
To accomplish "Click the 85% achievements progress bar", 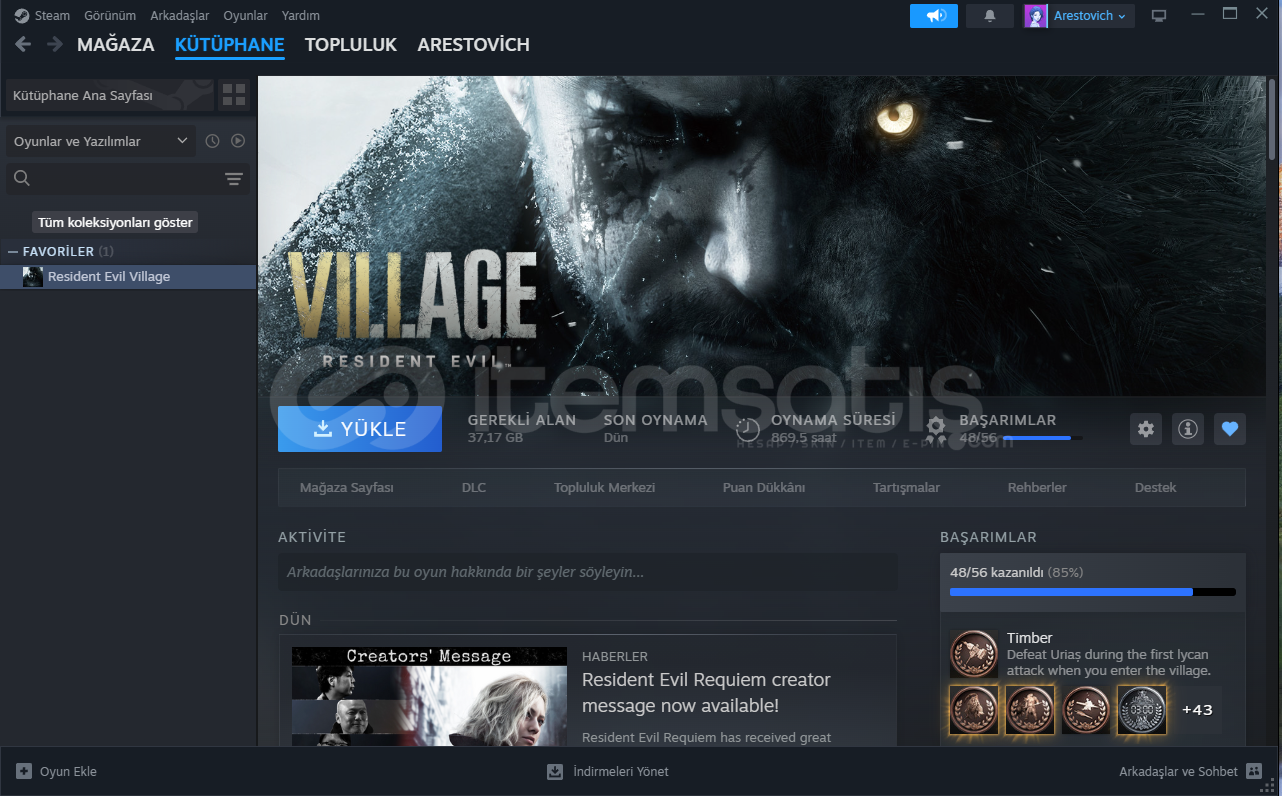I will pyautogui.click(x=1093, y=592).
